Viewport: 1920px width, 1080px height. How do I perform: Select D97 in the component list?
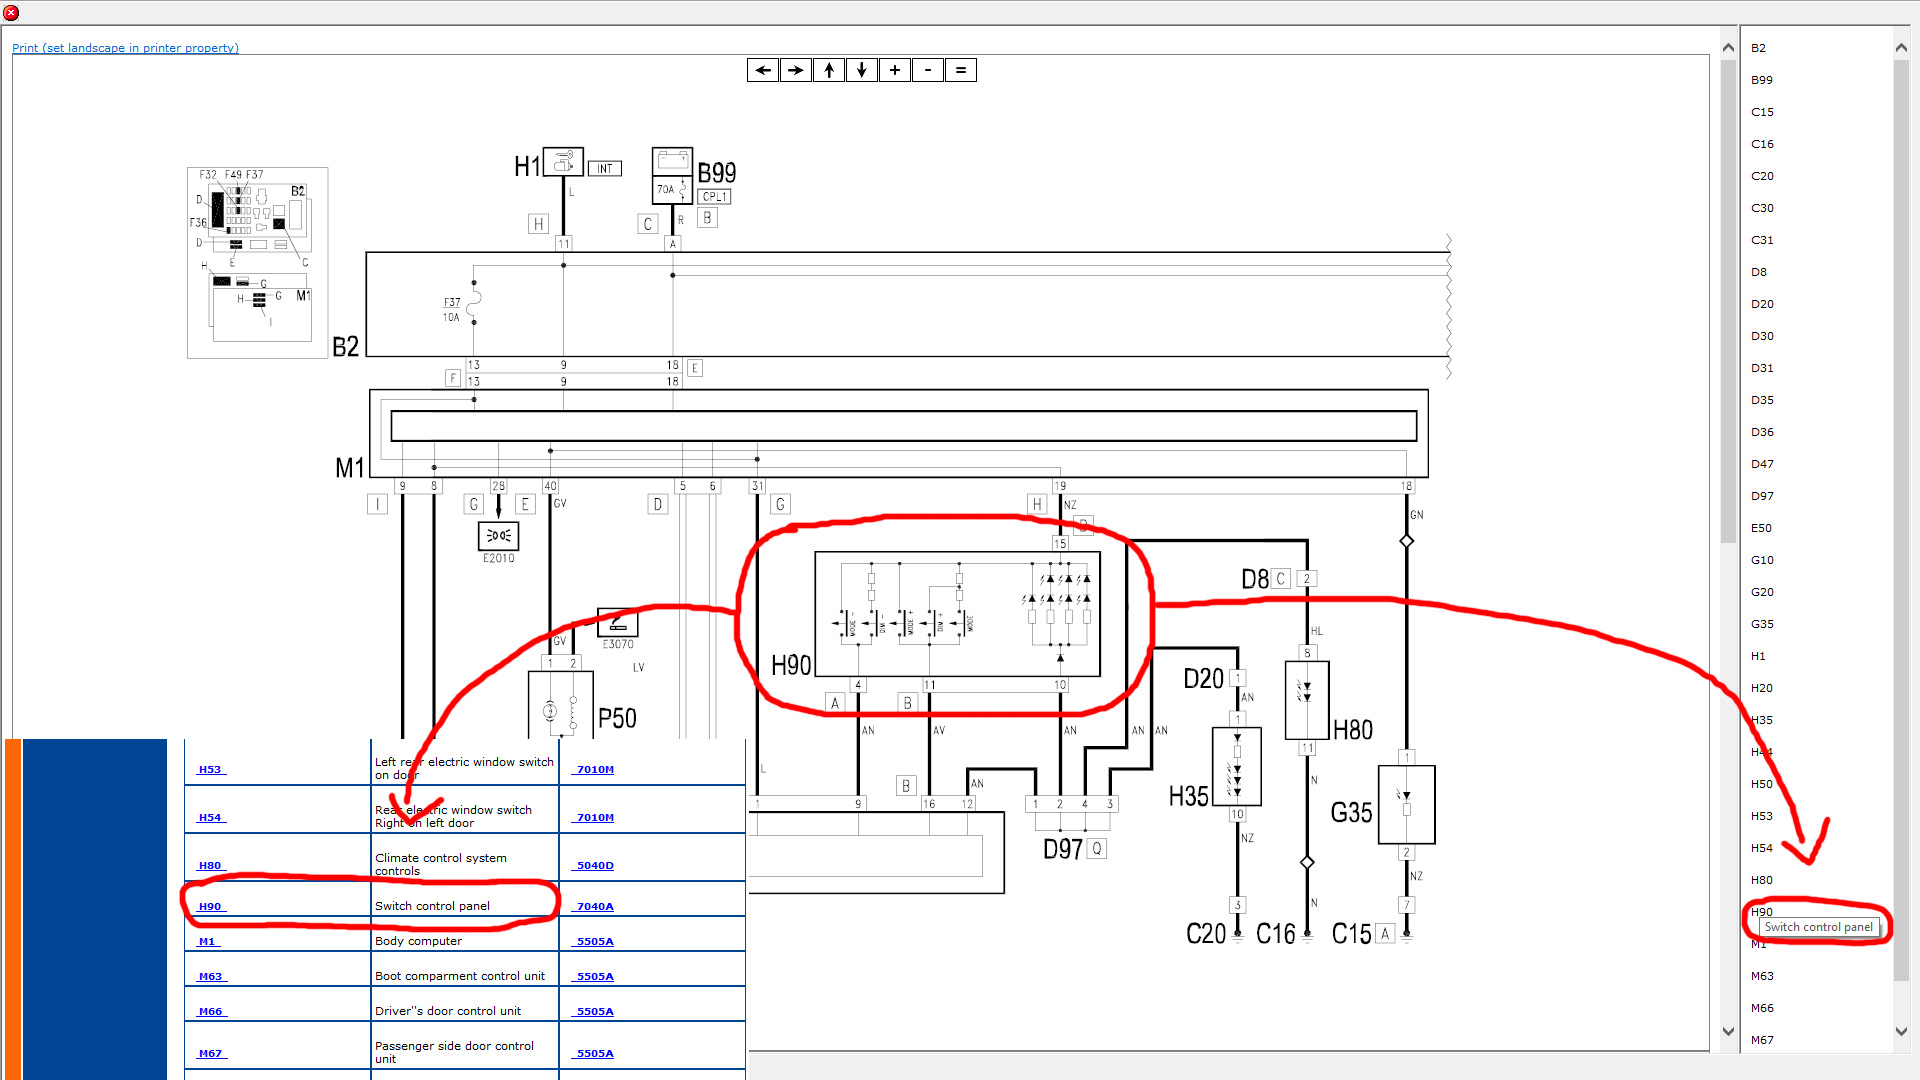[x=1762, y=496]
